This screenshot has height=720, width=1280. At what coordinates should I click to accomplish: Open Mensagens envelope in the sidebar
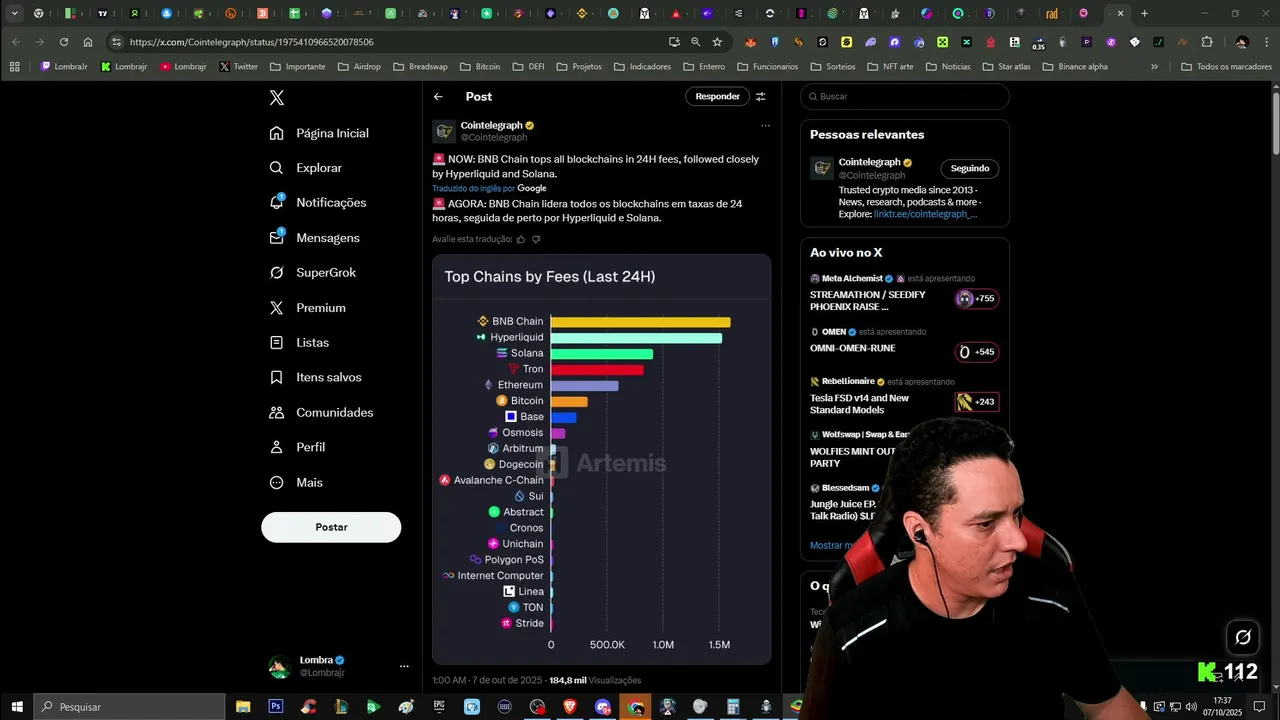click(314, 238)
